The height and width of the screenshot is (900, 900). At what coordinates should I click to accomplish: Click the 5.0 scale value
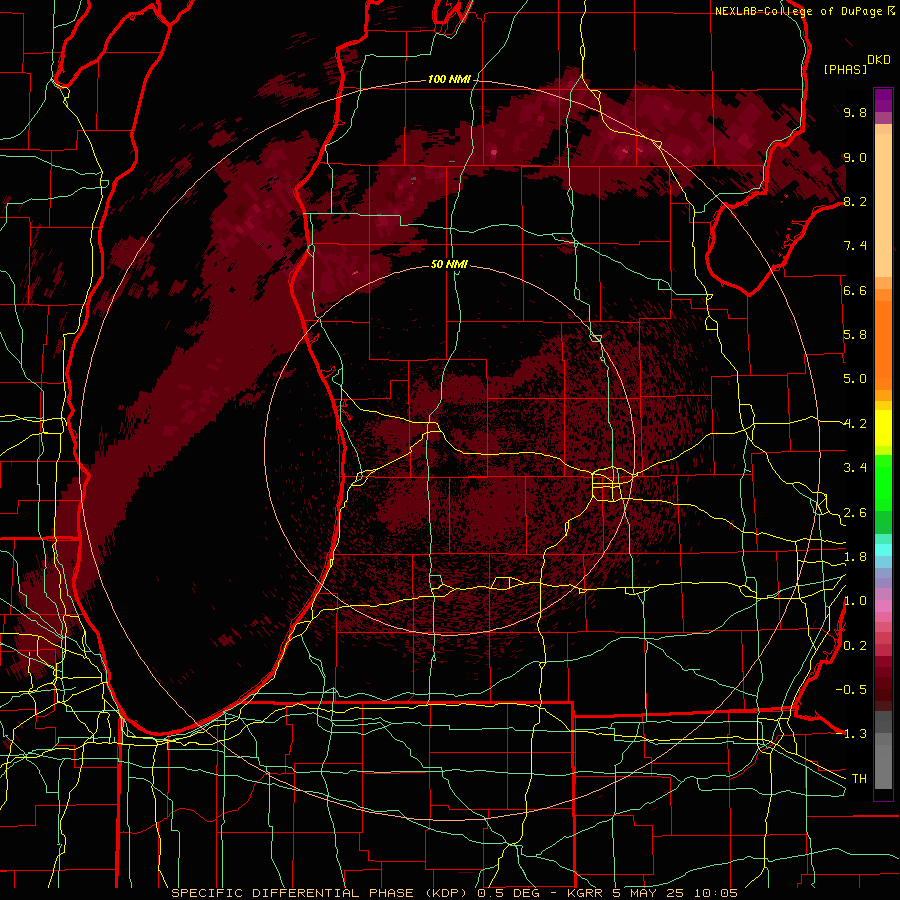point(855,379)
